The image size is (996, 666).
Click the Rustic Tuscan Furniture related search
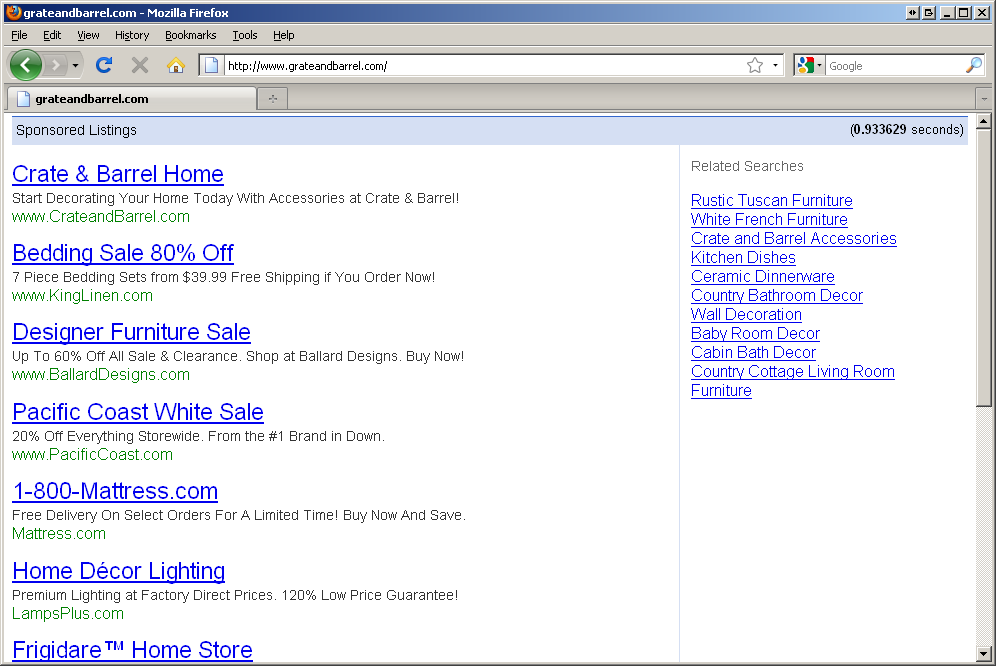tap(772, 200)
